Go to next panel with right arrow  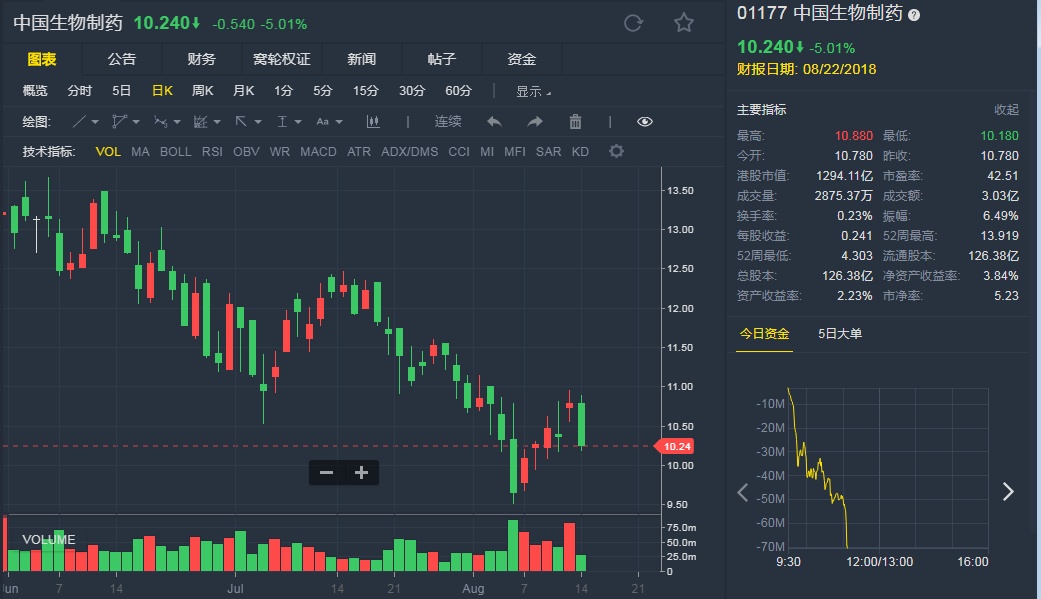(x=1008, y=491)
